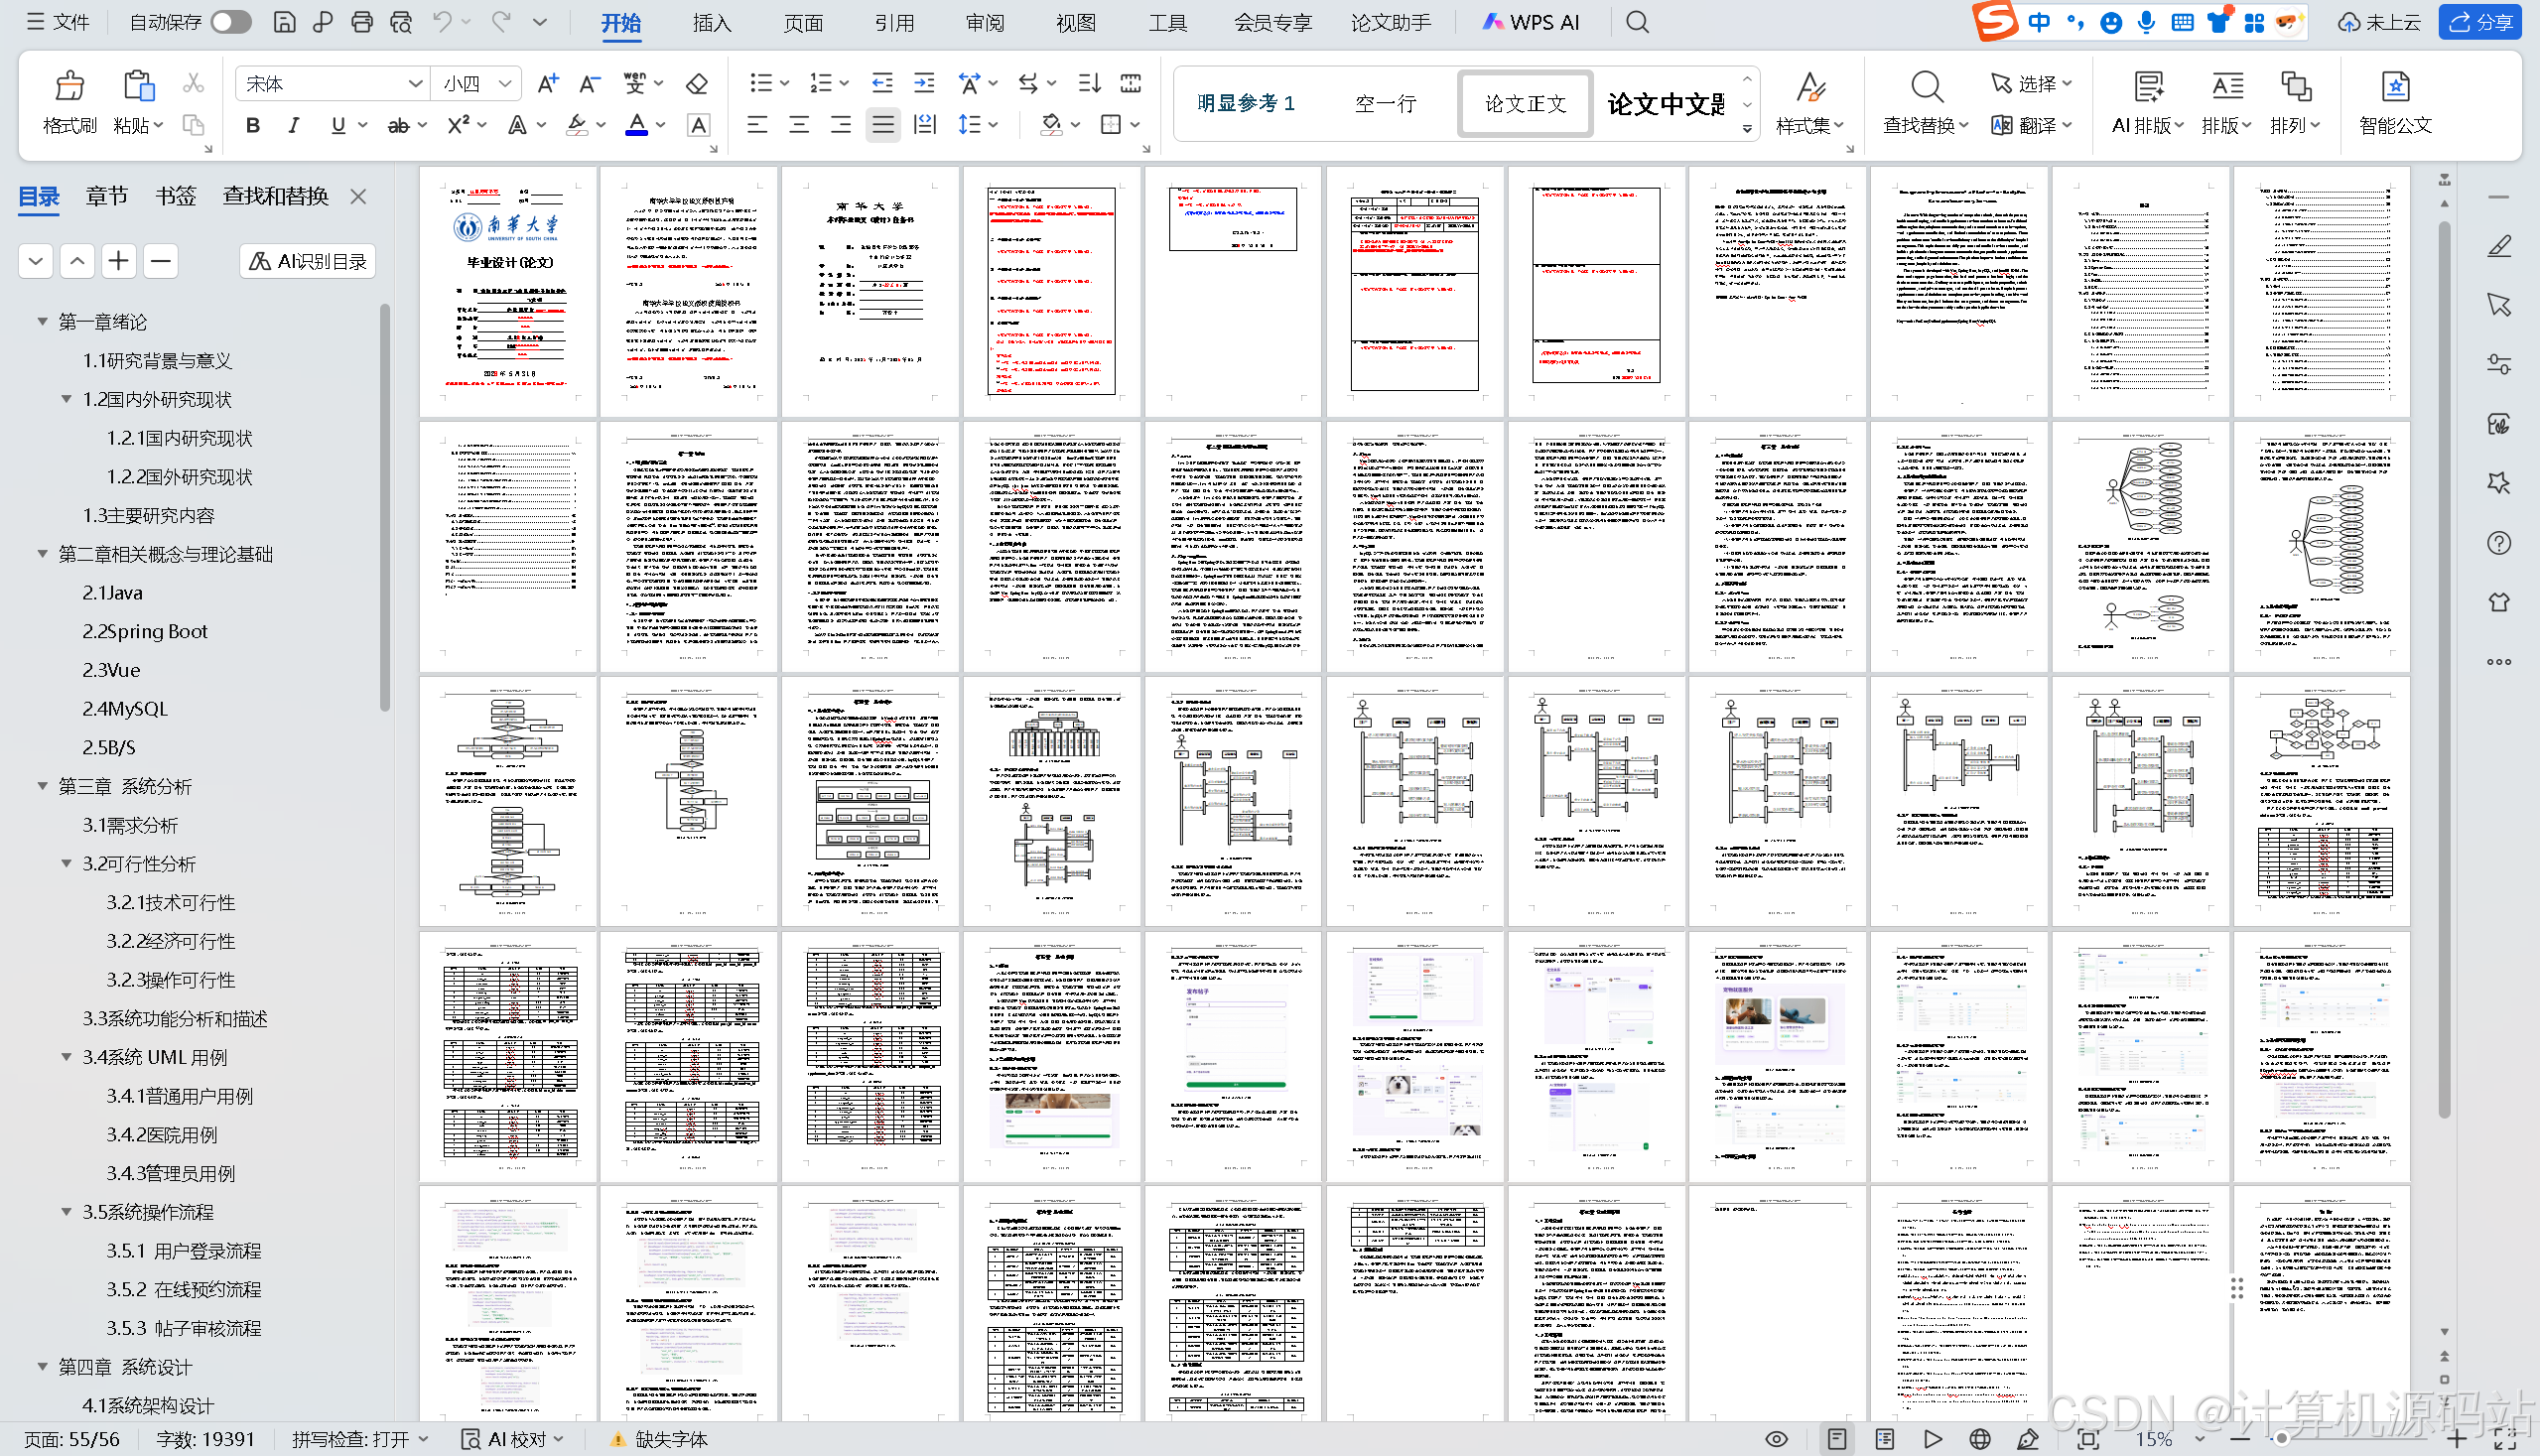Open the 翻译 dropdown
Viewport: 2540px width, 1456px height.
pos(2032,125)
